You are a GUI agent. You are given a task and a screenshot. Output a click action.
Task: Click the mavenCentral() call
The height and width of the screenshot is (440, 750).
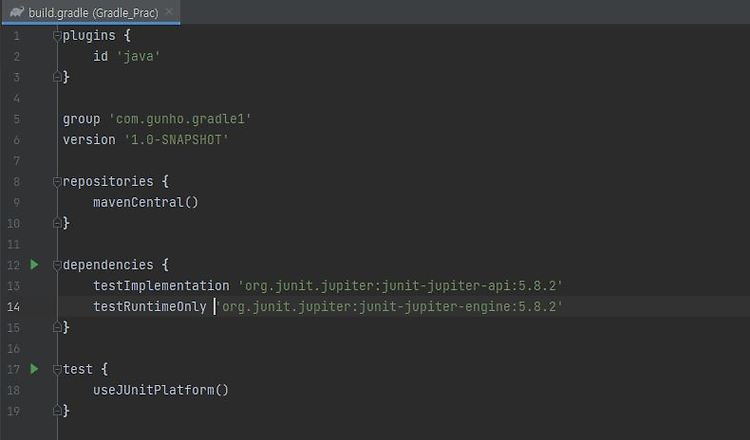(145, 202)
